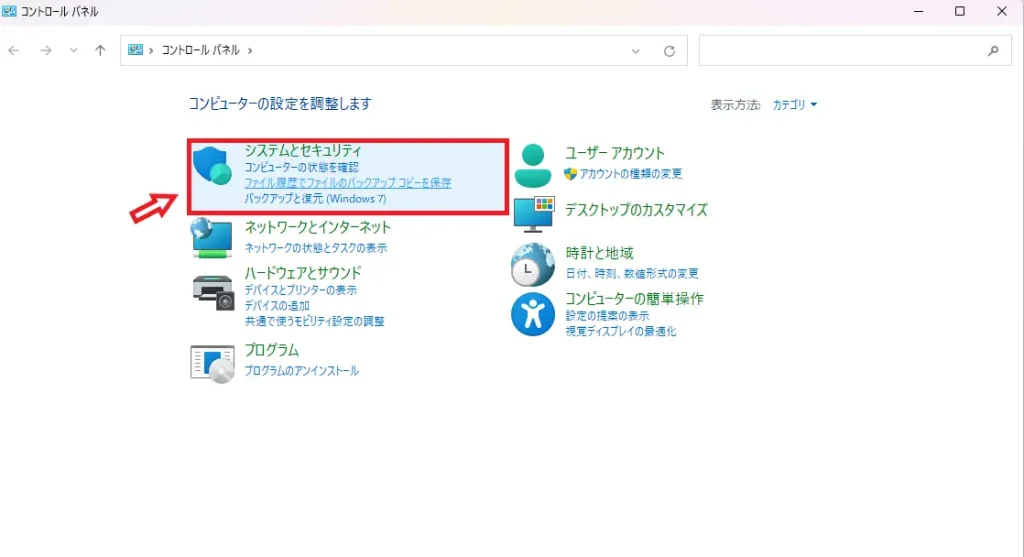Screen dimensions: 1024x557
Task: Refresh the Control Panel view
Action: coord(669,51)
